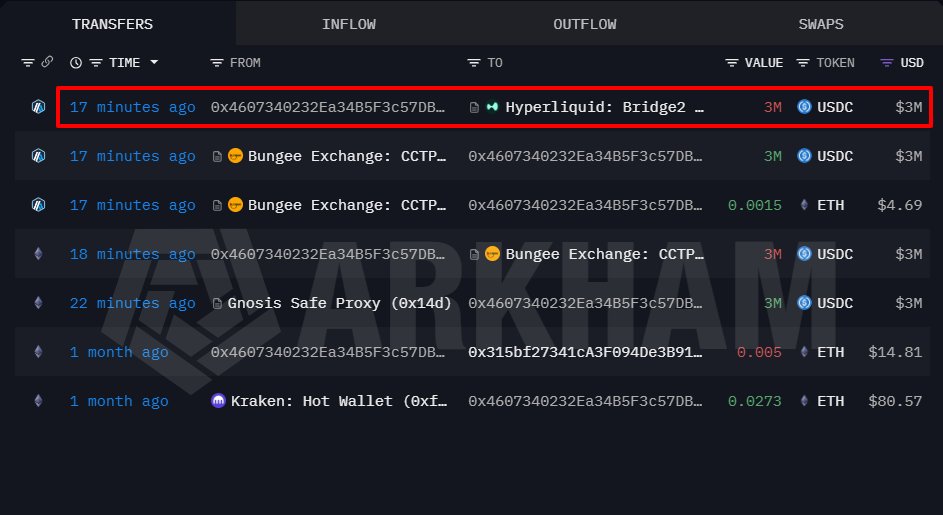The width and height of the screenshot is (943, 515).
Task: Open the 22 minutes ago transaction link
Action: (132, 303)
